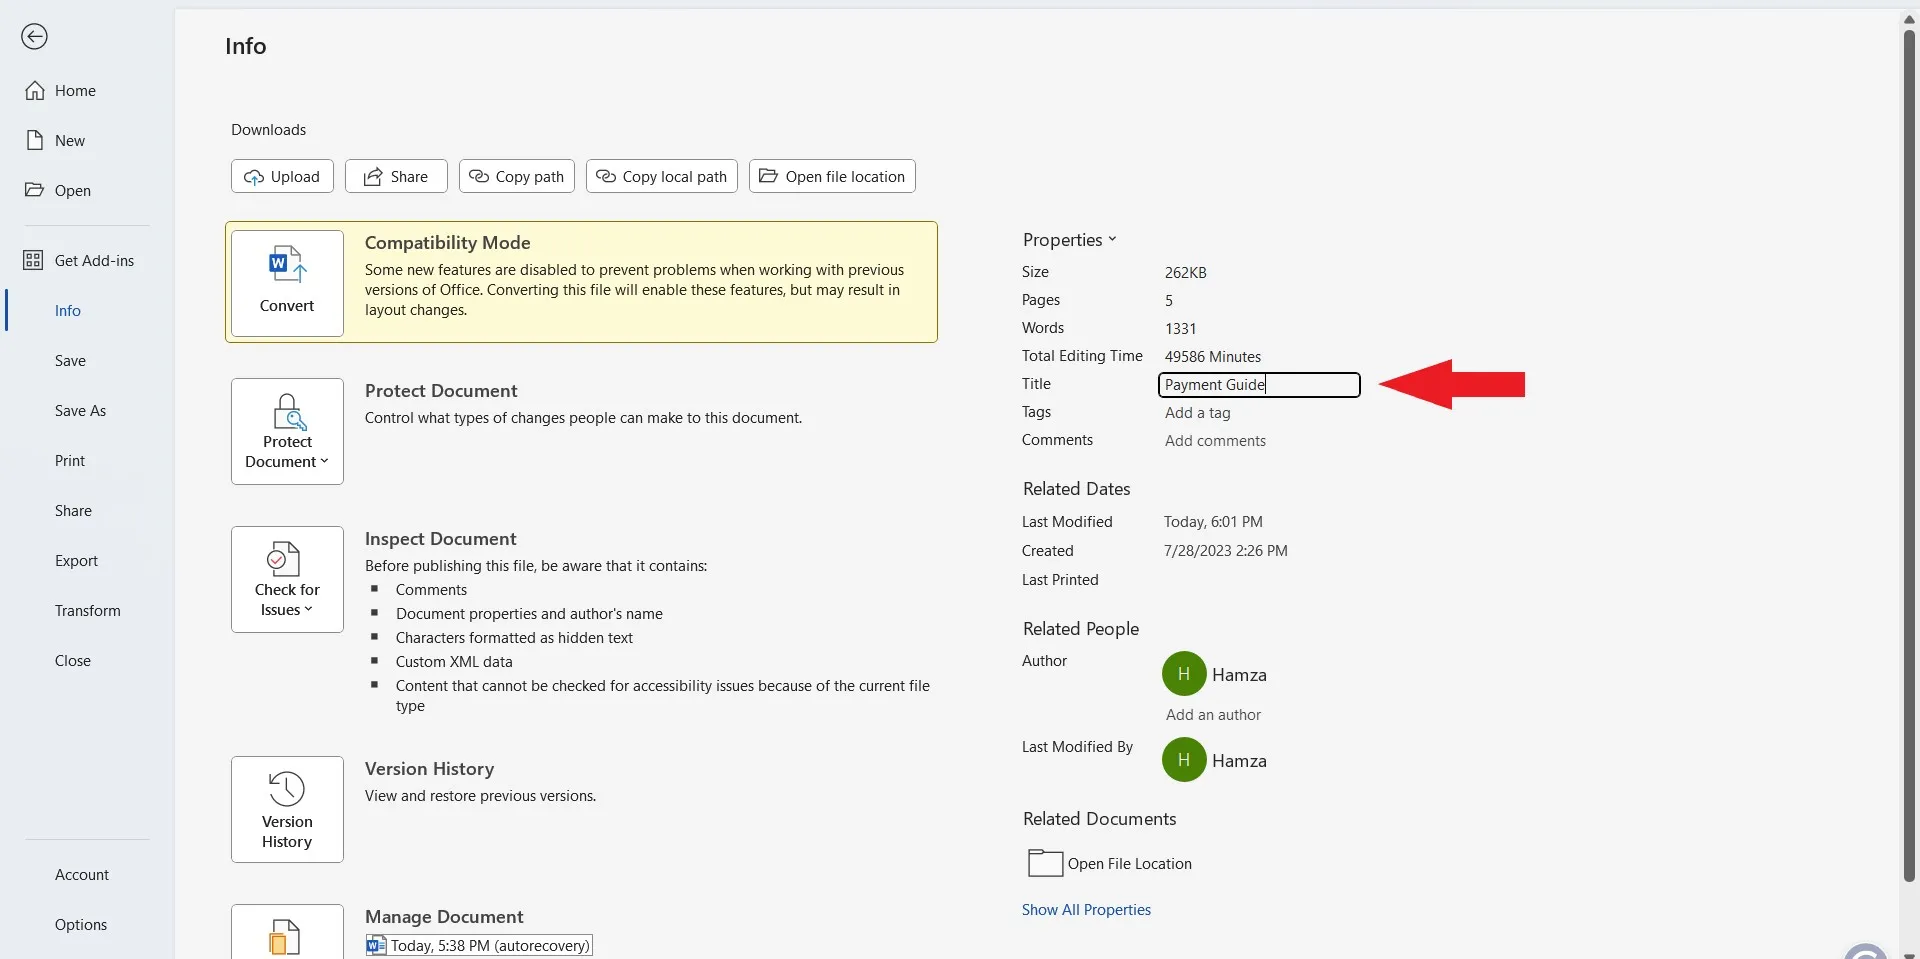Open the Get Add-ins panel
Image resolution: width=1920 pixels, height=959 pixels.
point(93,260)
